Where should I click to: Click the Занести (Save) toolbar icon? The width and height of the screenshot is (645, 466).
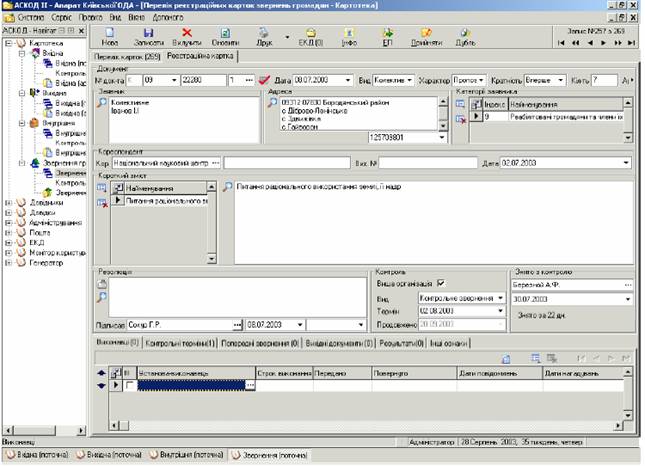coord(148,37)
